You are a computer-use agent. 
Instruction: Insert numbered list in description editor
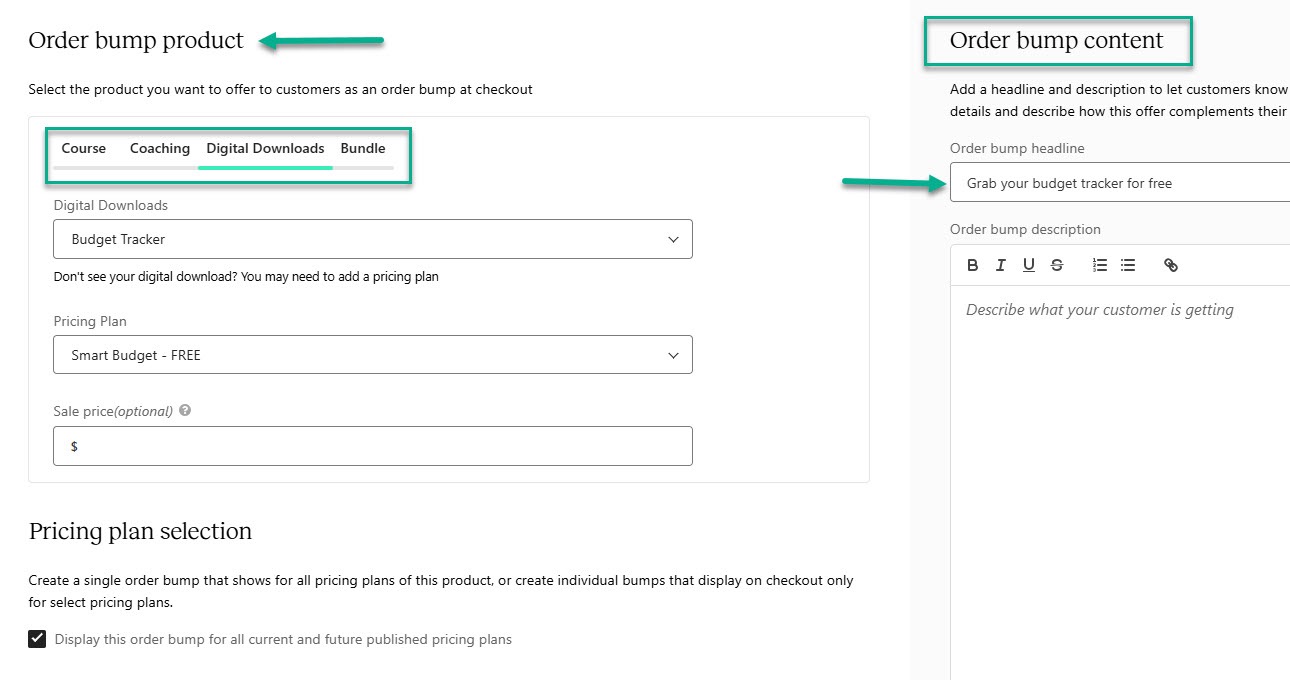coord(1100,265)
